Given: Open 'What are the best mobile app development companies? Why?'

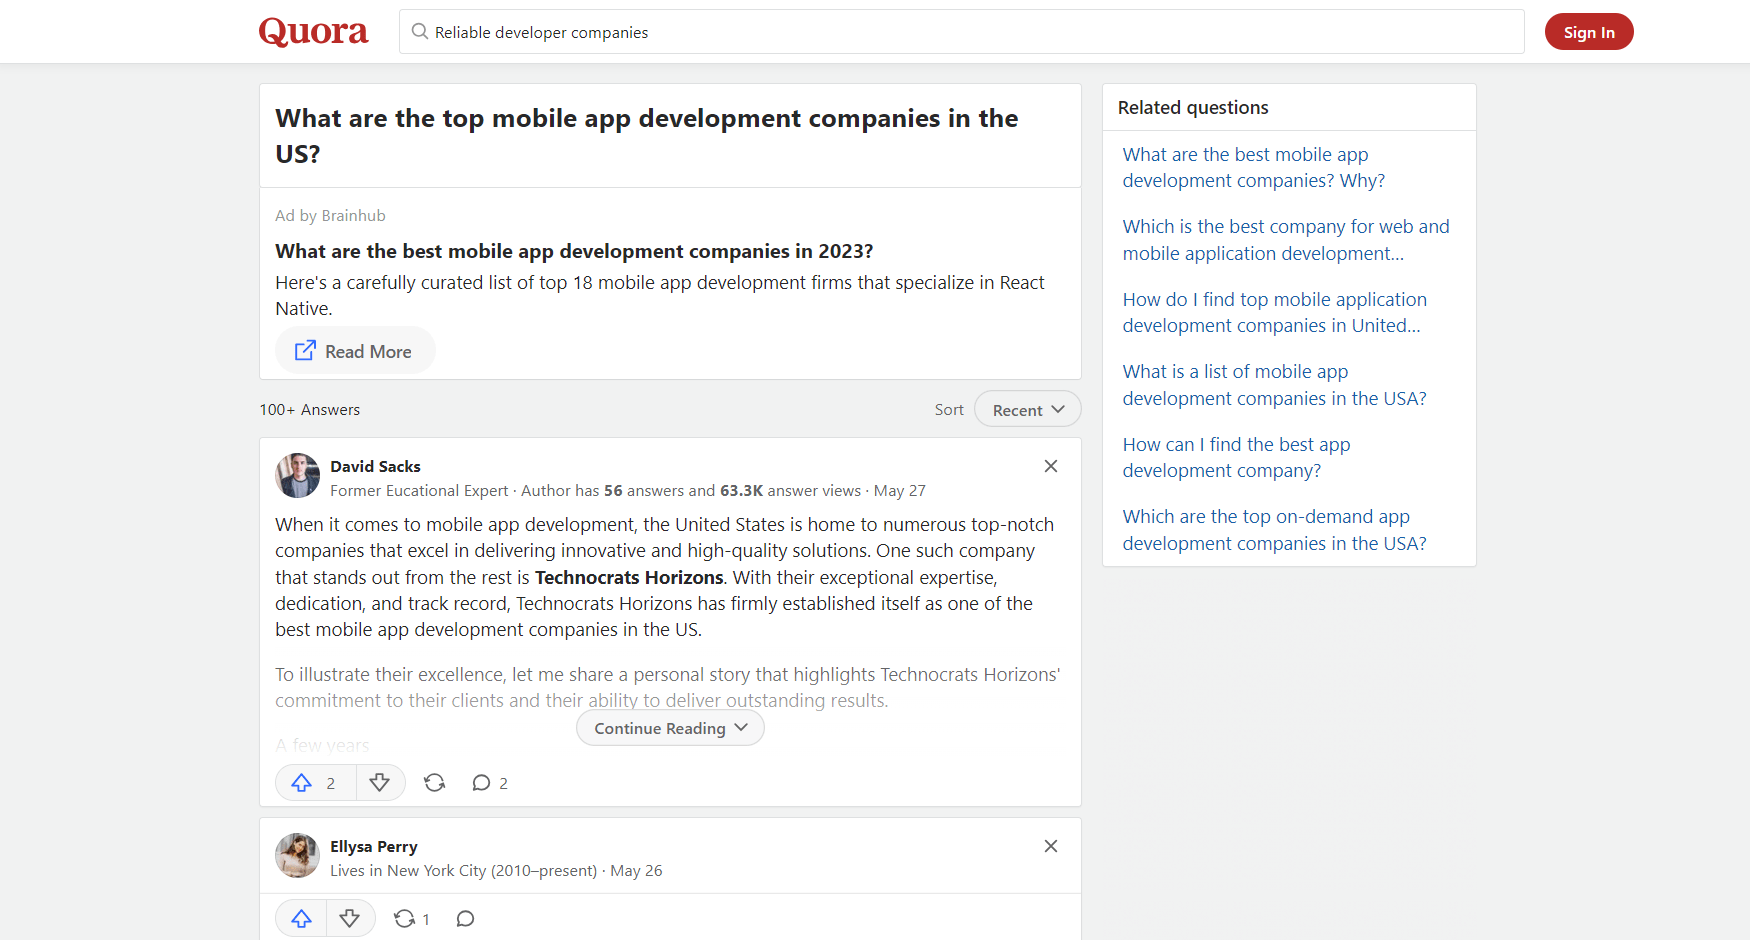Looking at the screenshot, I should (x=1254, y=168).
